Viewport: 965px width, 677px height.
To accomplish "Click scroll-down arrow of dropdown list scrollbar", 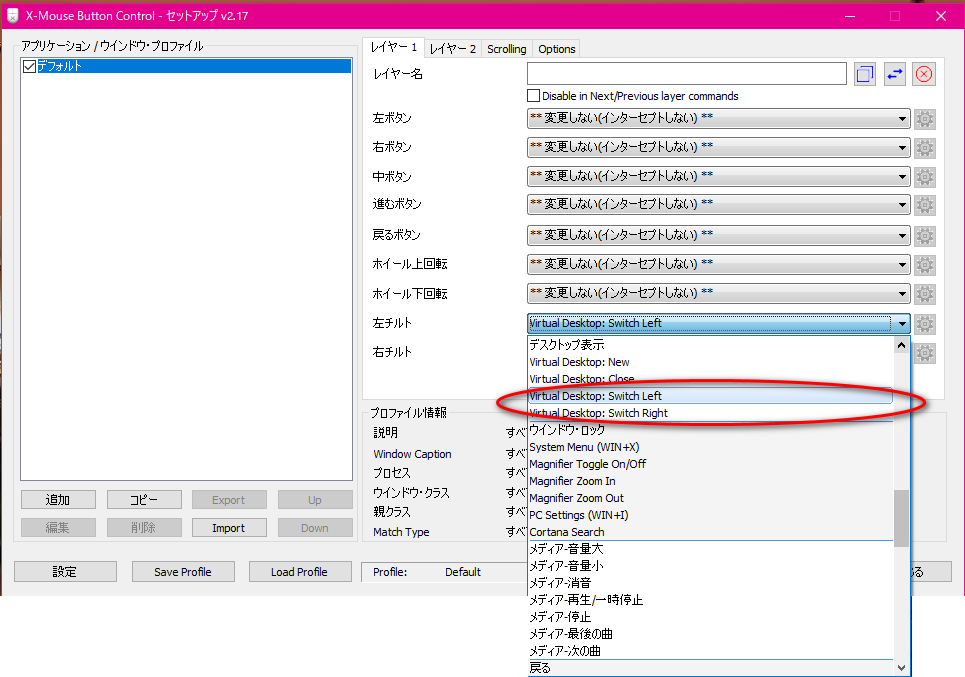I will (902, 667).
